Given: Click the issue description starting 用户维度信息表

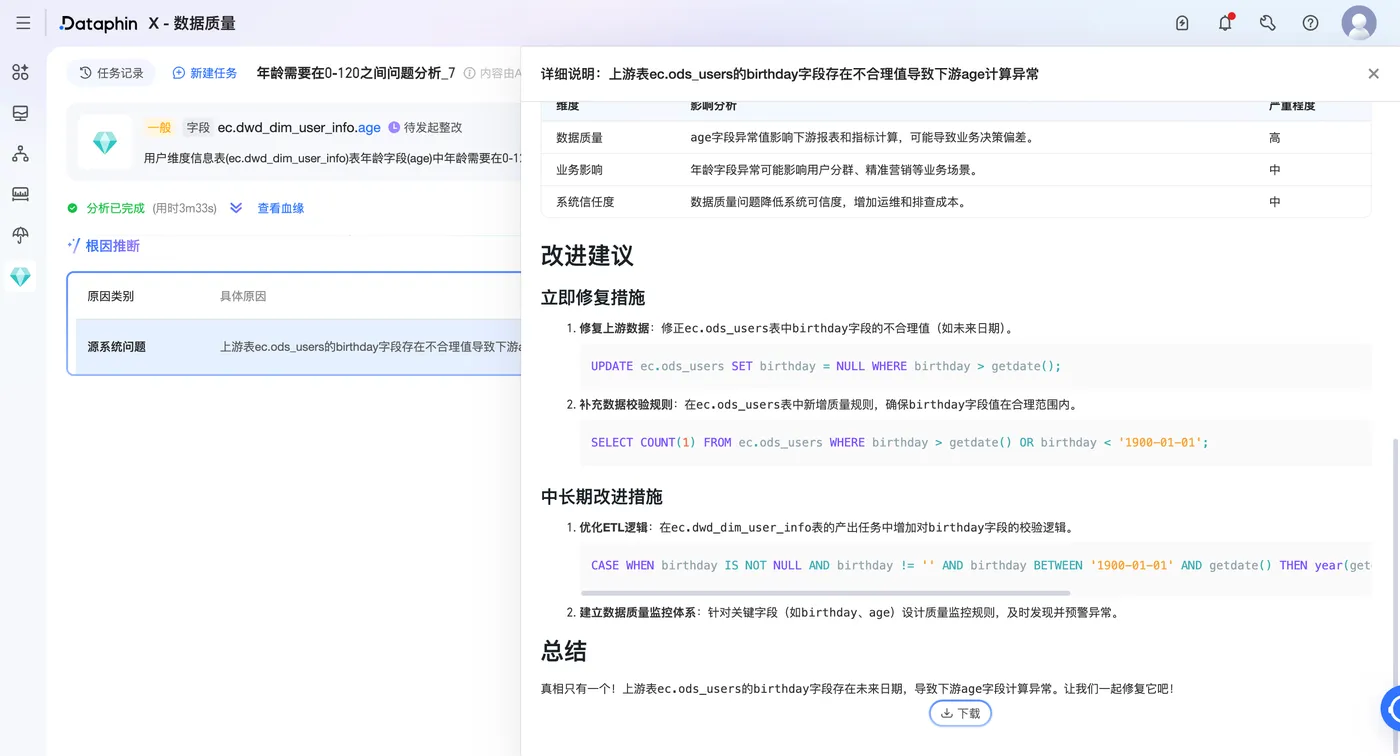Looking at the screenshot, I should click(333, 158).
